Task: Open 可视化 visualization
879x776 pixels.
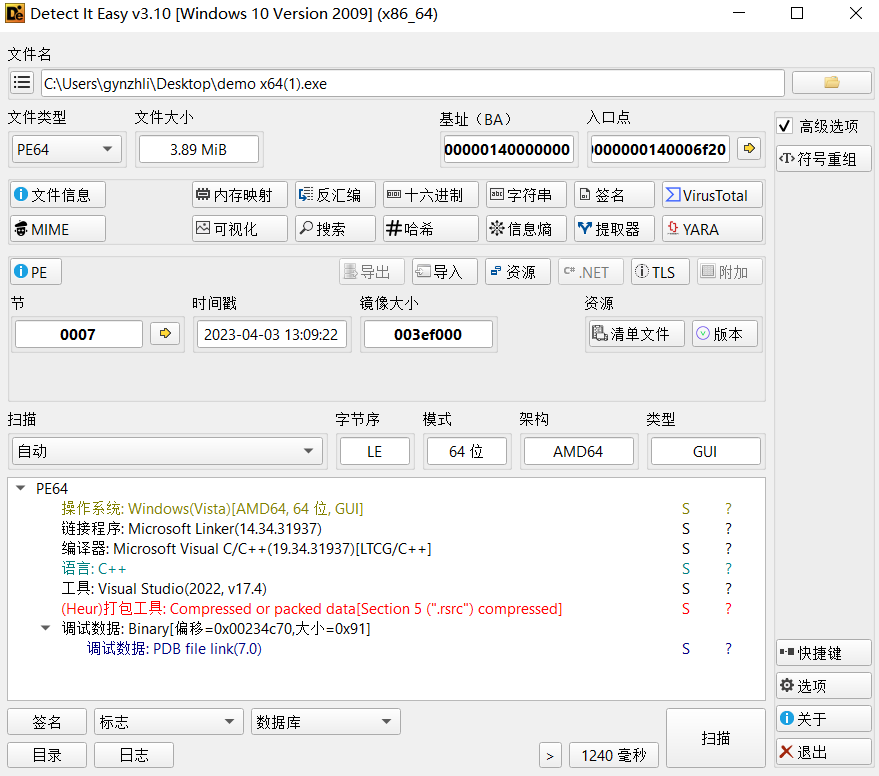Action: [240, 229]
